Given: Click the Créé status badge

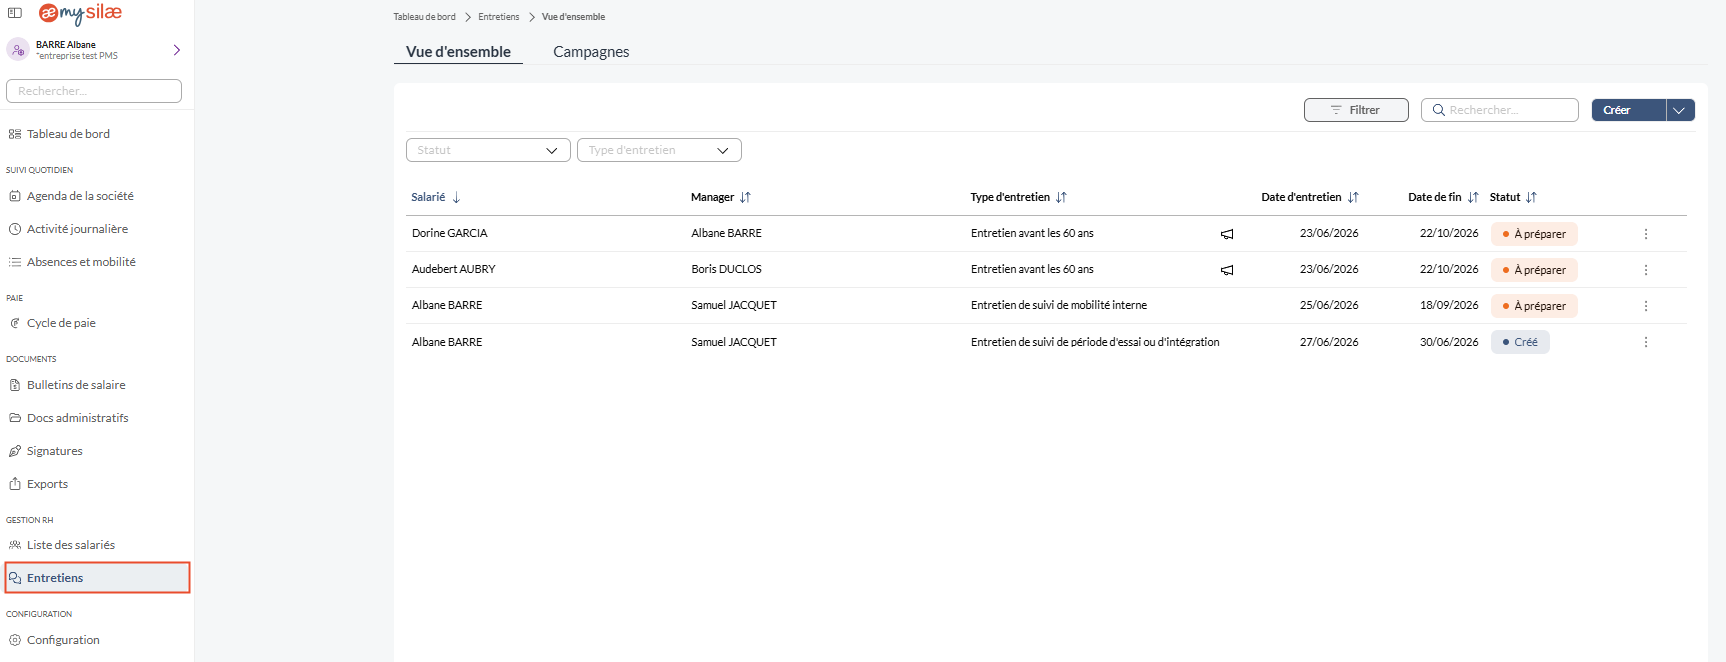Looking at the screenshot, I should [1520, 342].
